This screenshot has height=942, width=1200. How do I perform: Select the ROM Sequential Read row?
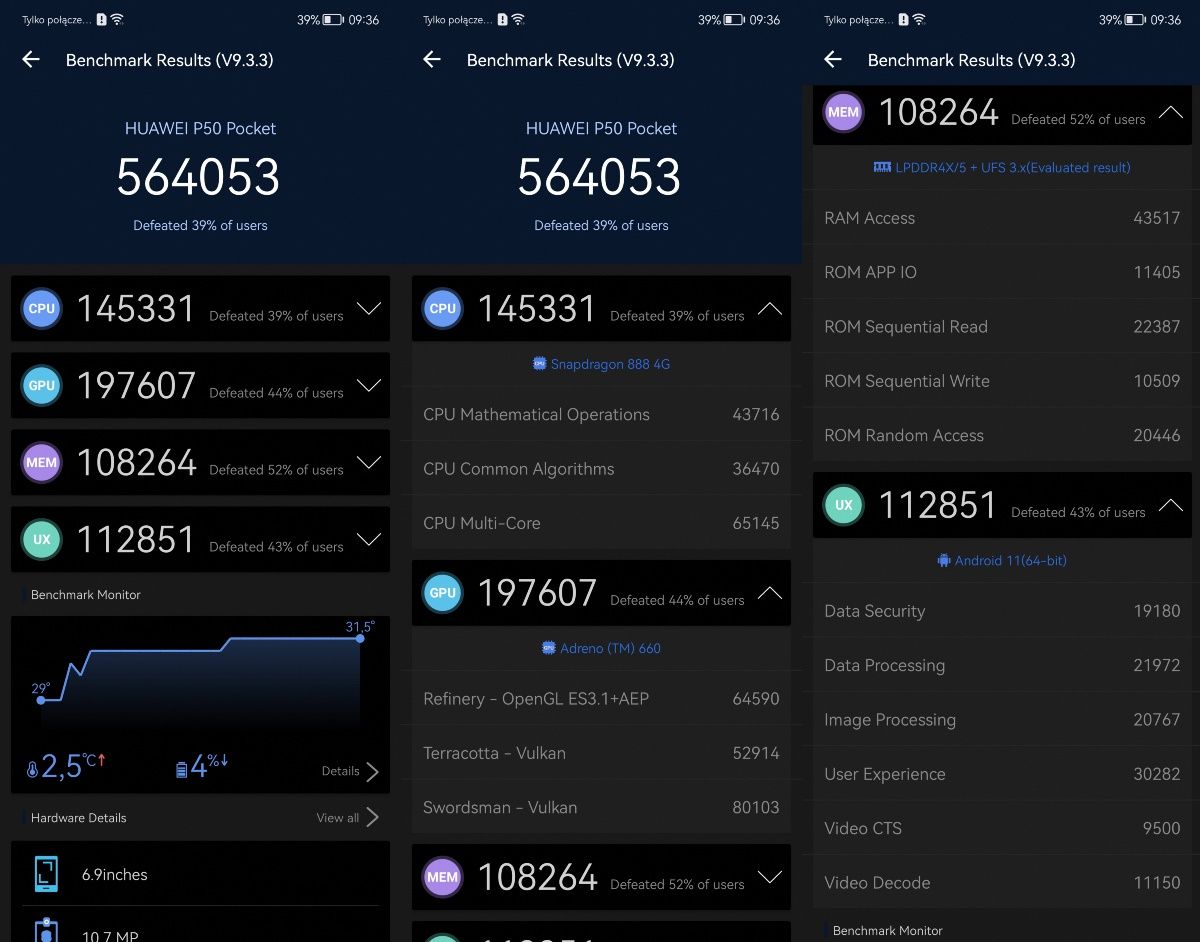click(1002, 326)
